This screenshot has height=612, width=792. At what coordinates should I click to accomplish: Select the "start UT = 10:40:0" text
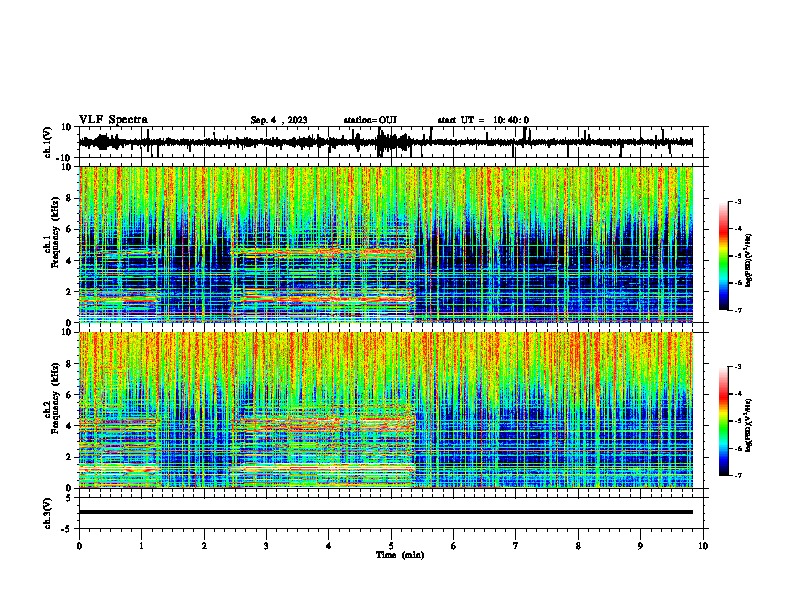pos(483,120)
